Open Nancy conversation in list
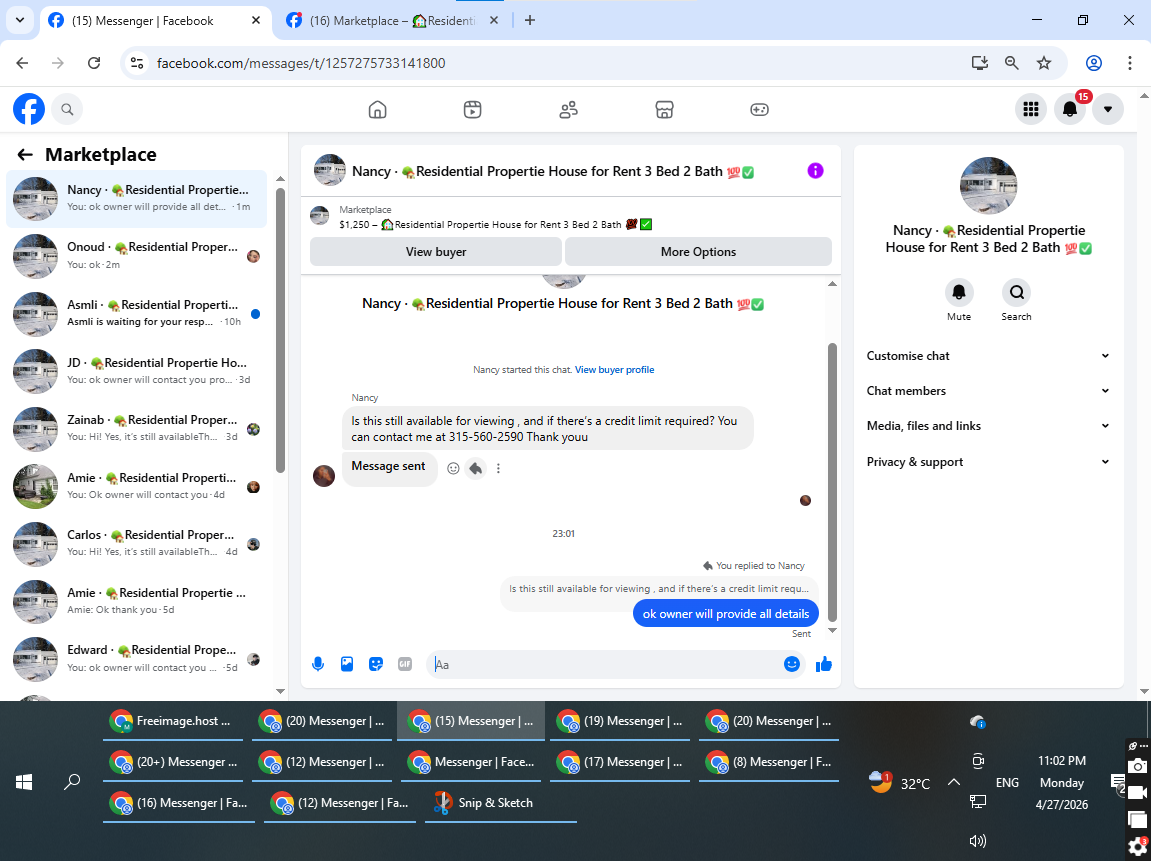 [x=137, y=198]
